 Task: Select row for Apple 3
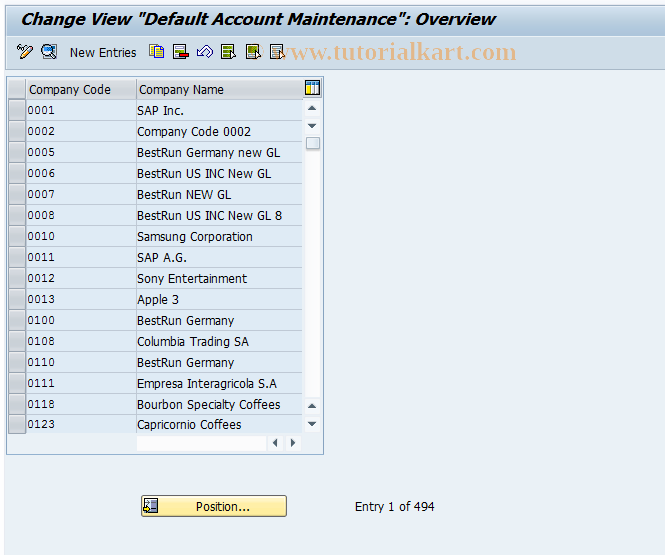pos(17,299)
